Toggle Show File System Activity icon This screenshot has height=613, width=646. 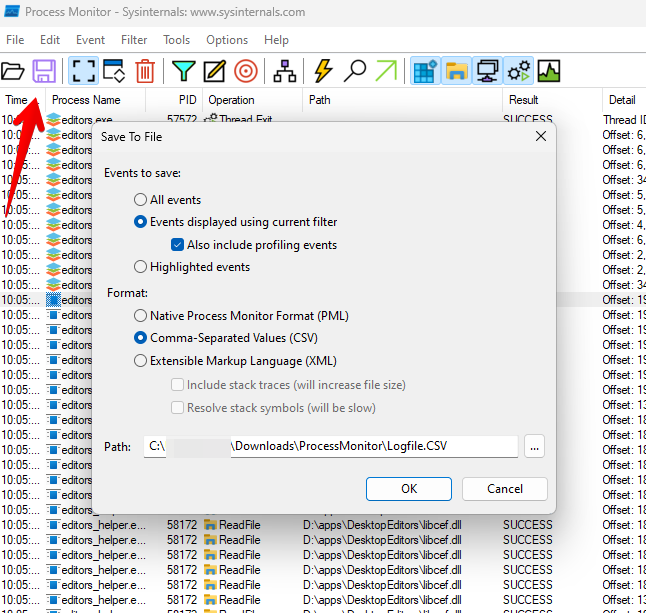tap(456, 71)
